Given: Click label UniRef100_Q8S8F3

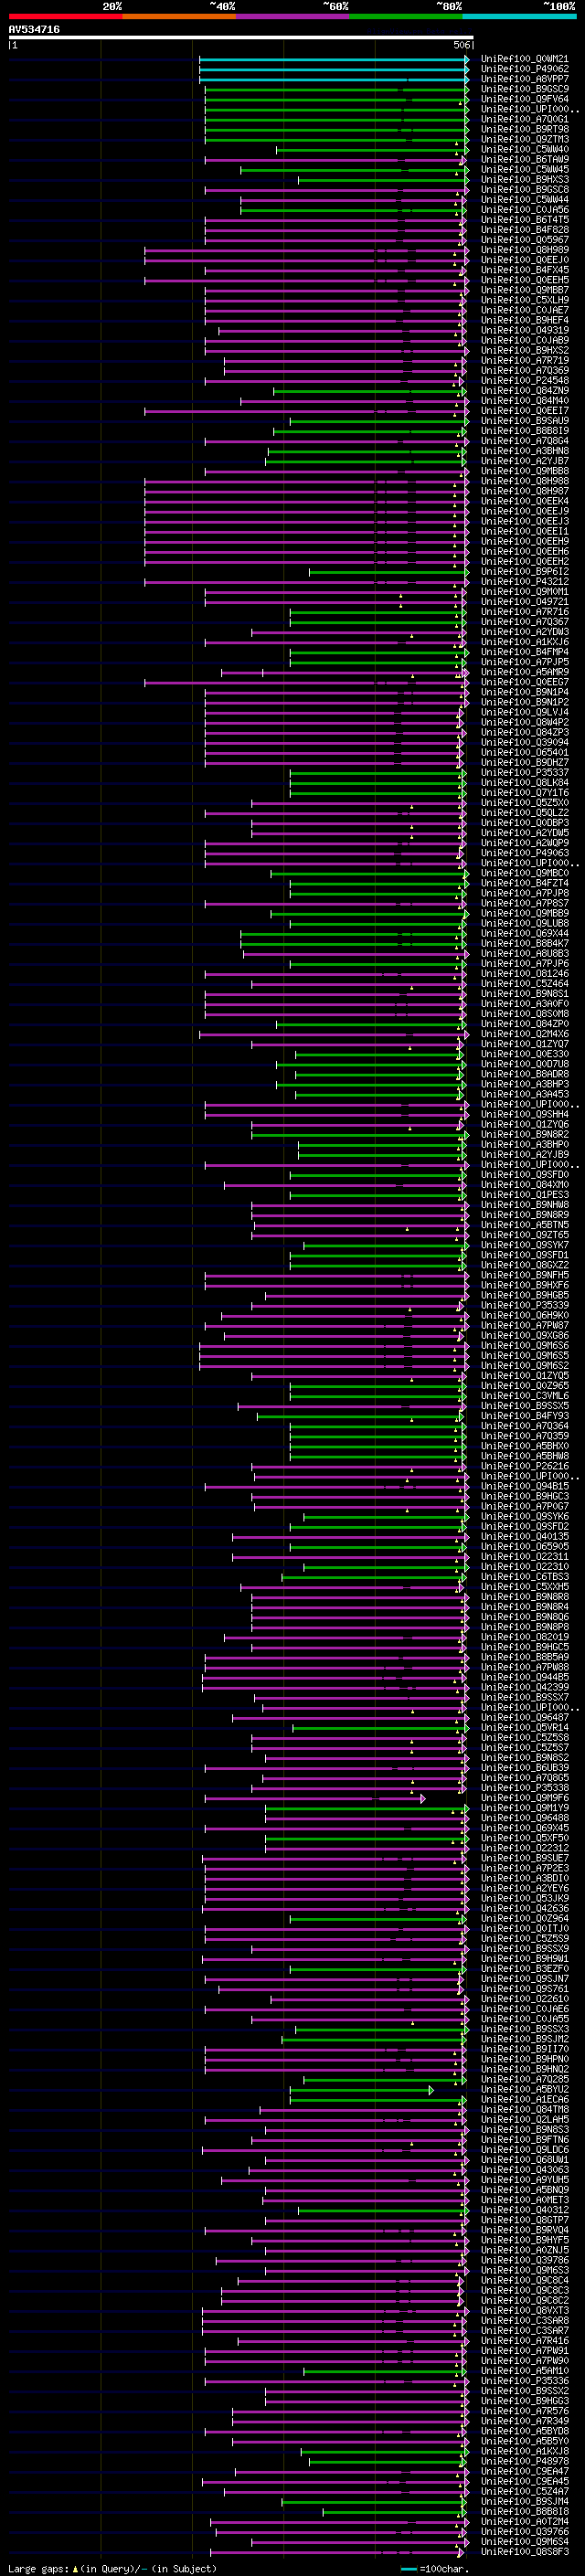Looking at the screenshot, I should [525, 2552].
